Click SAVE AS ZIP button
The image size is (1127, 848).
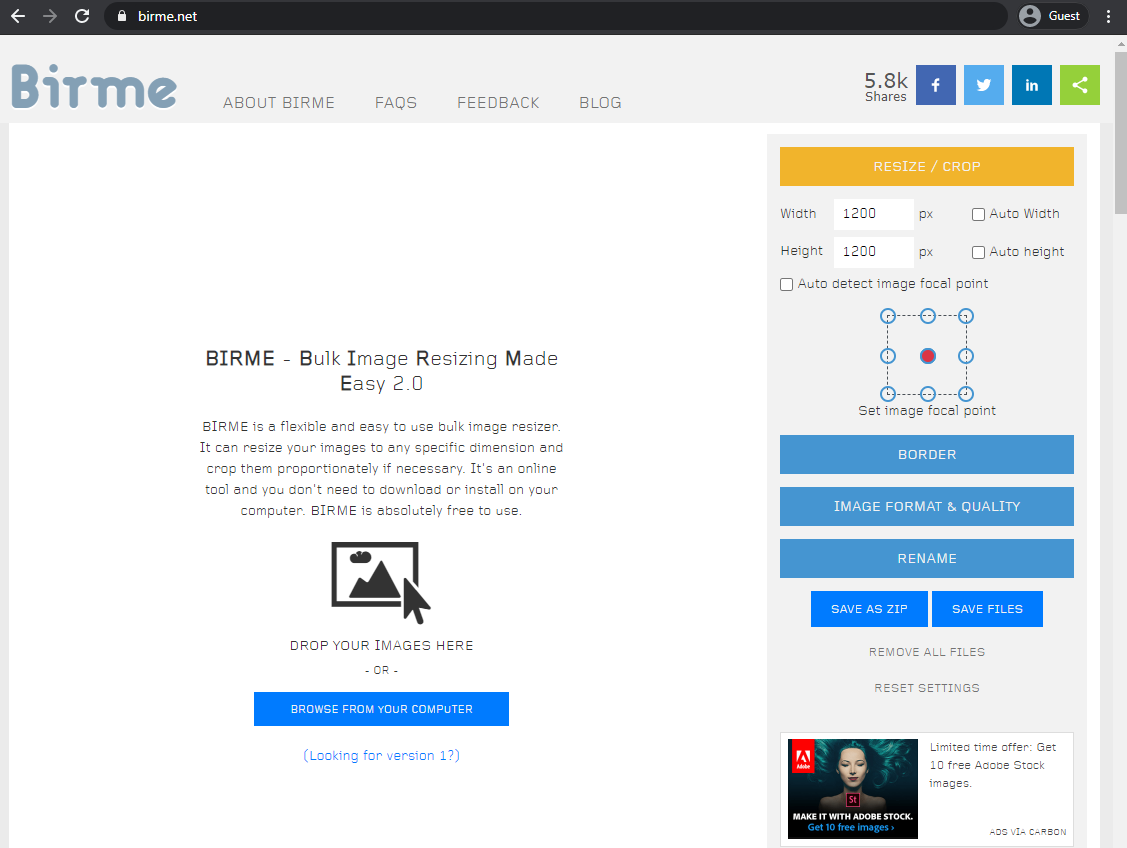869,609
